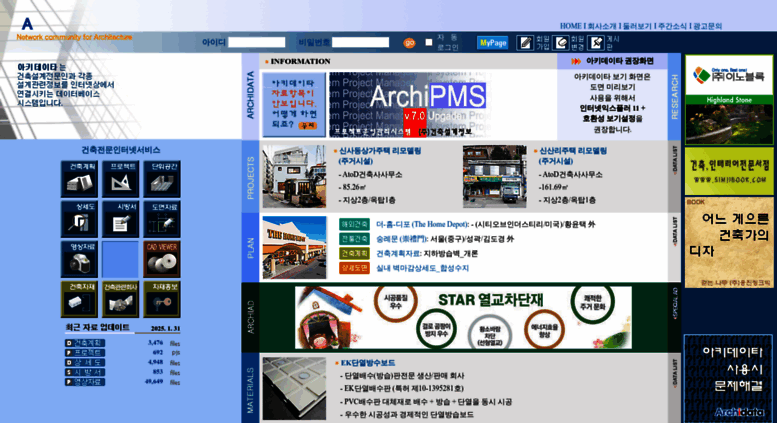Screen dimensions: 777x423
Task: Open 회사소개 in top menu
Action: coord(602,26)
